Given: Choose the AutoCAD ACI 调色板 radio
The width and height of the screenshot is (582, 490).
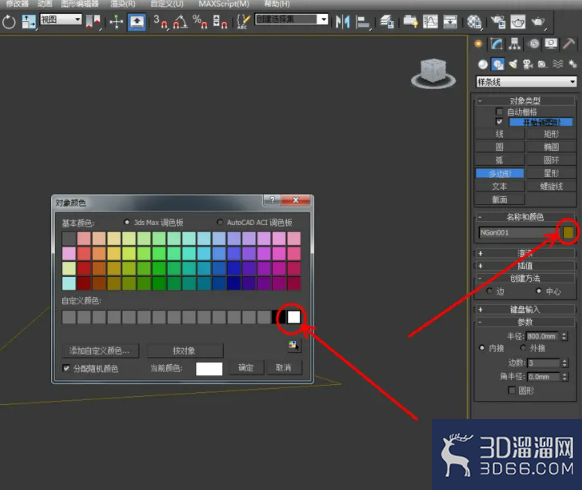Looking at the screenshot, I should 220,222.
